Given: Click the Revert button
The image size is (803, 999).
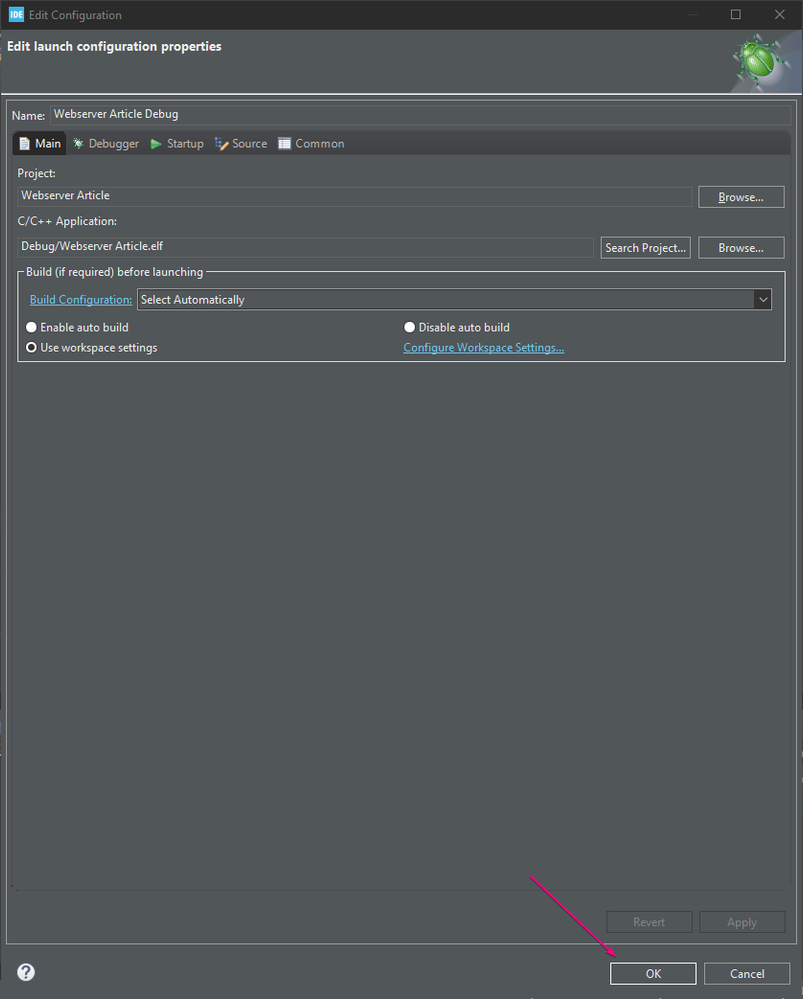Looking at the screenshot, I should click(x=649, y=922).
